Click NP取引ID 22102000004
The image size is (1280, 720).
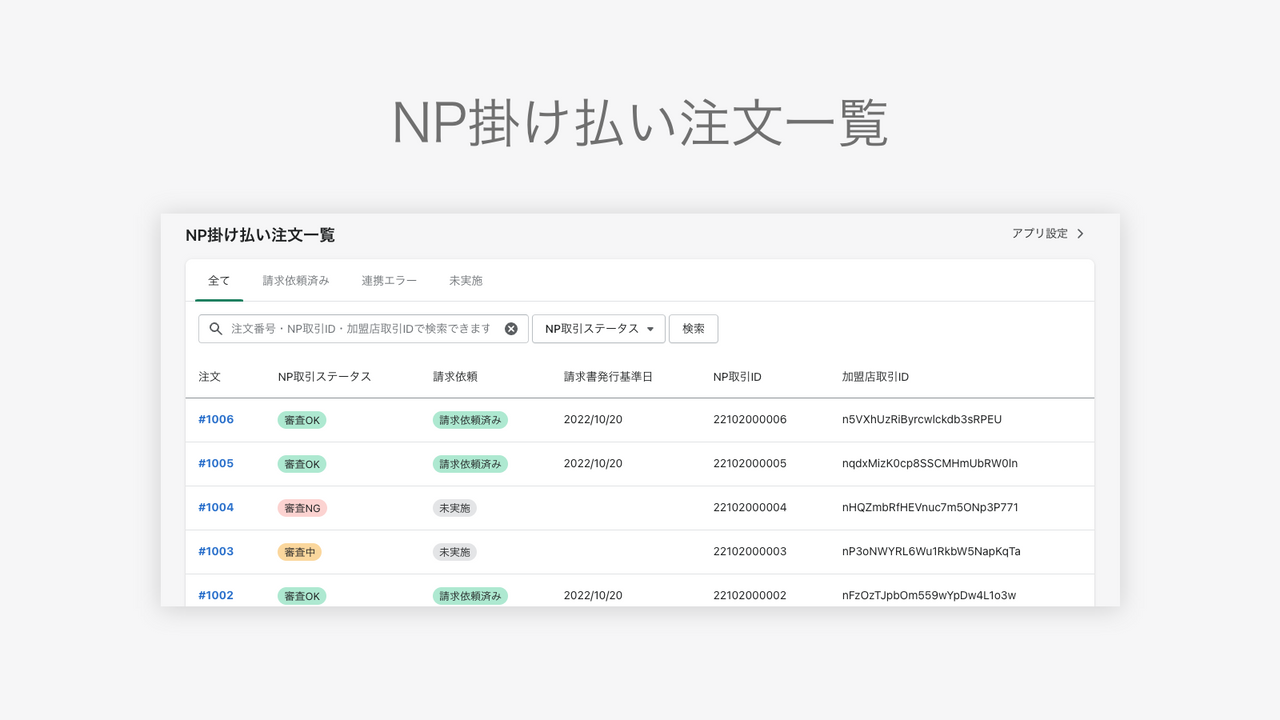(750, 508)
